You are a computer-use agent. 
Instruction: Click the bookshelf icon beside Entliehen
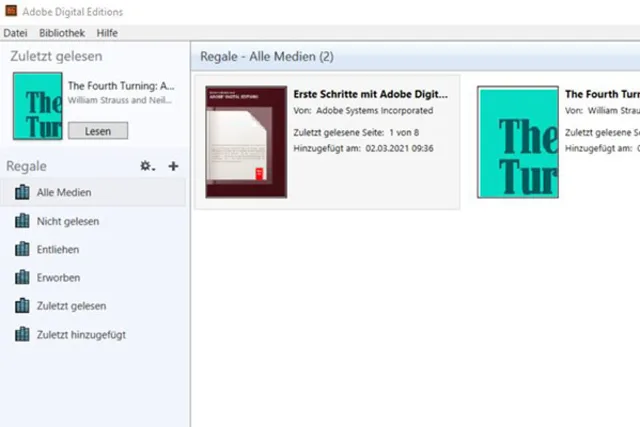[22, 249]
